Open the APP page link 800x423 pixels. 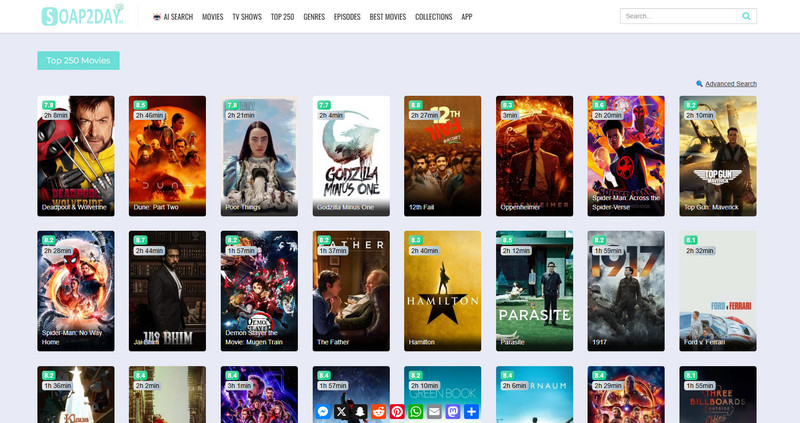(x=467, y=17)
